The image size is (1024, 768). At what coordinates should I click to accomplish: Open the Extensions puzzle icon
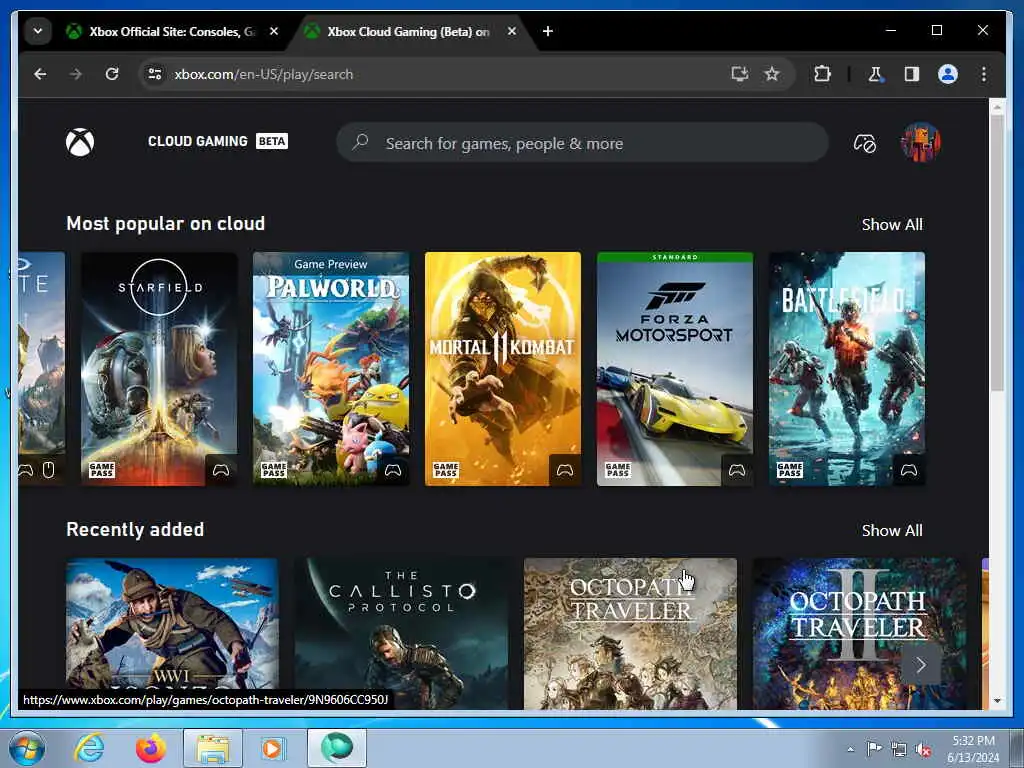pyautogui.click(x=822, y=74)
